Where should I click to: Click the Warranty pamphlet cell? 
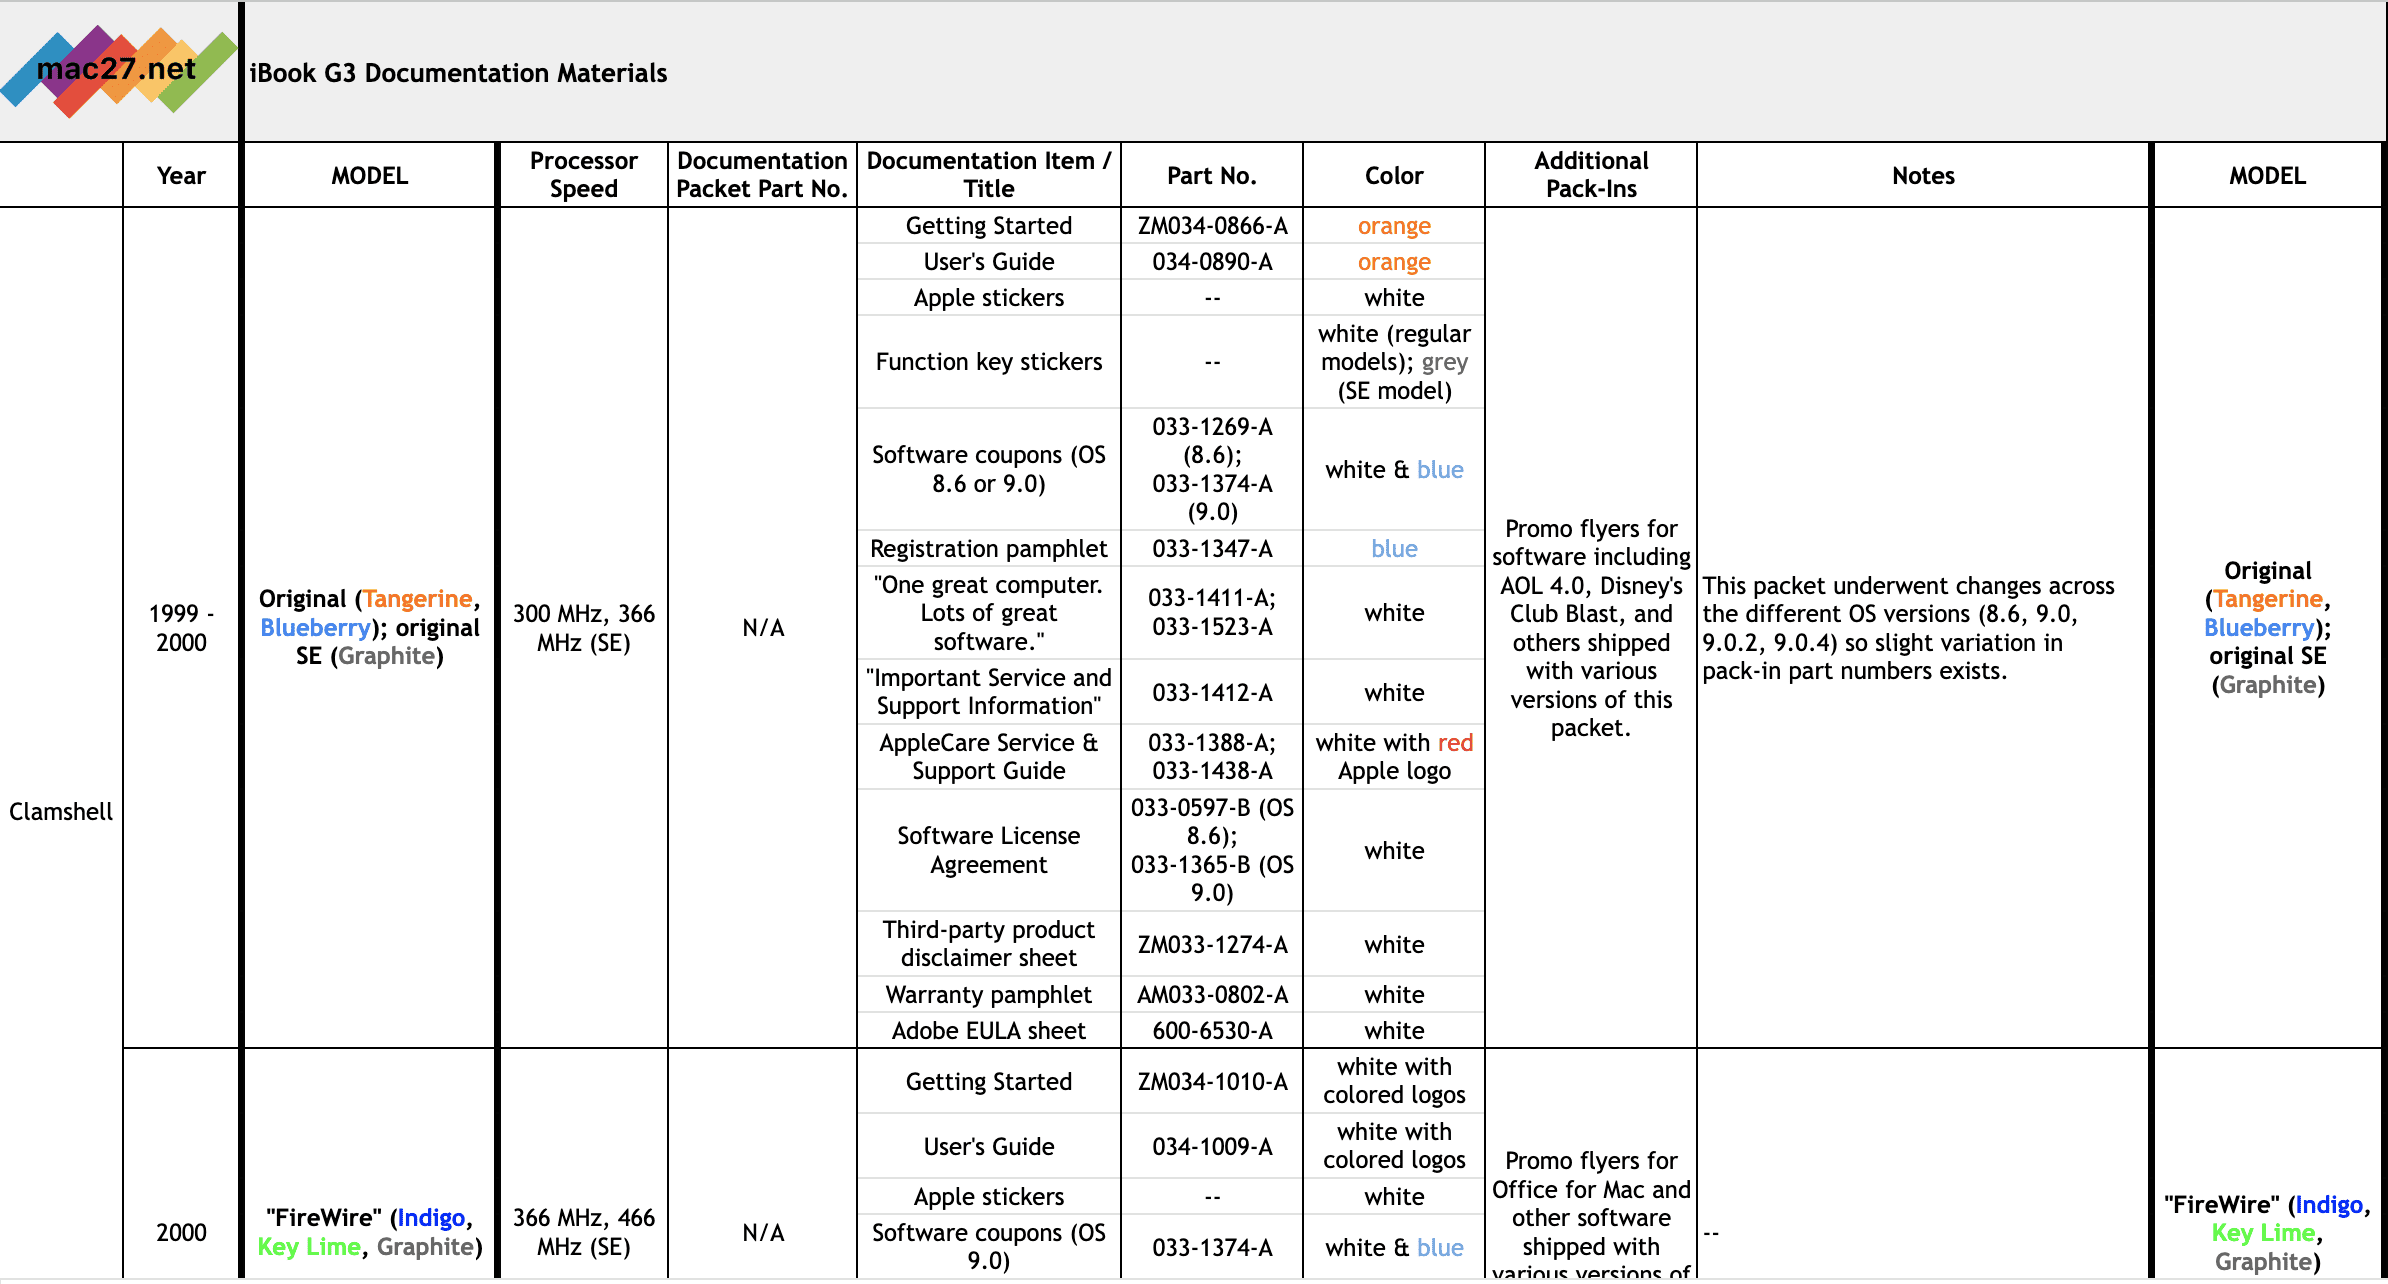(988, 994)
